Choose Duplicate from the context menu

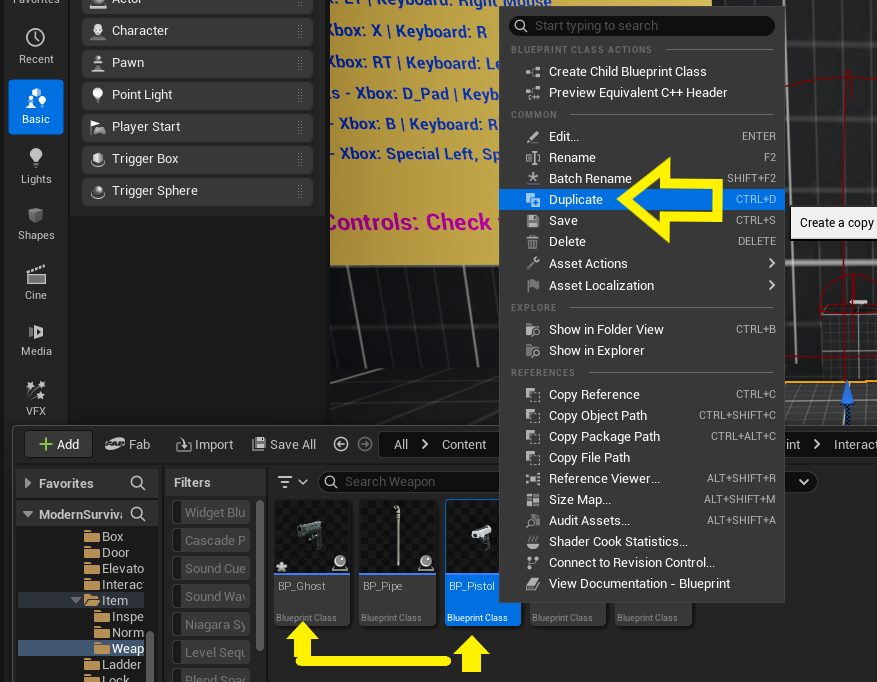[x=576, y=200]
